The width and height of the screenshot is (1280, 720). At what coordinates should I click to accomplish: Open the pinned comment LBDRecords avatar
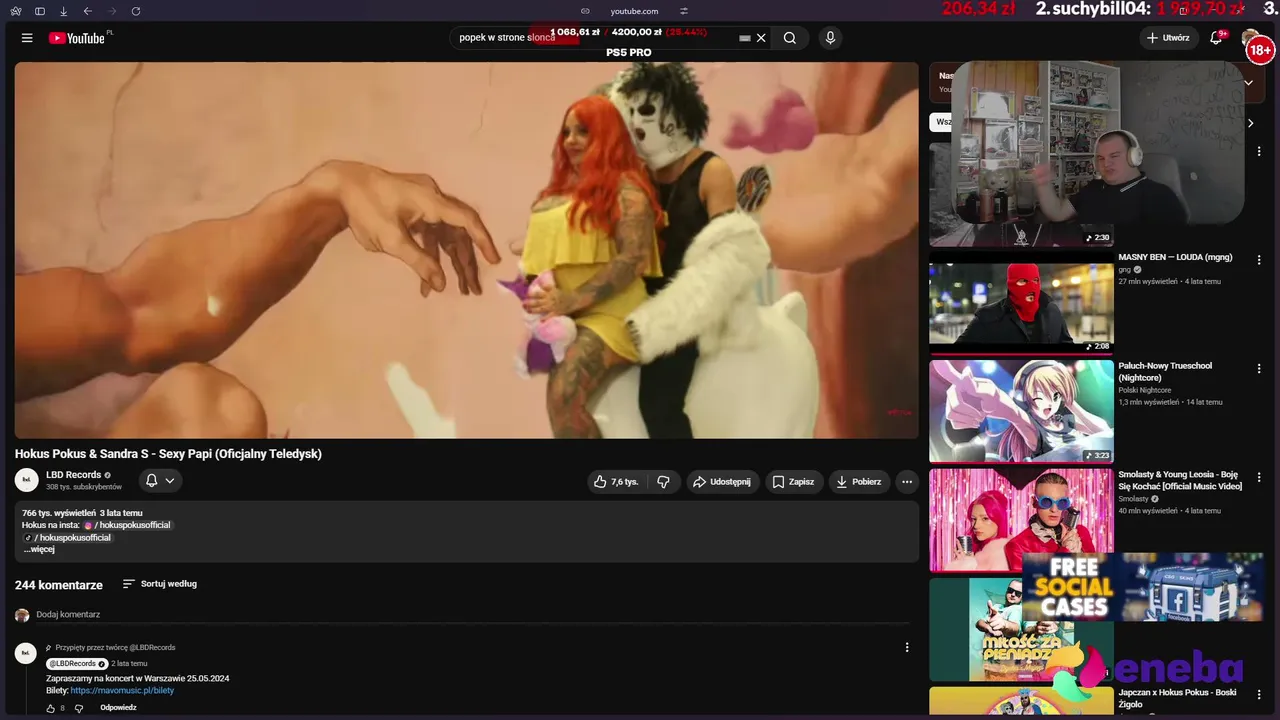(x=26, y=653)
